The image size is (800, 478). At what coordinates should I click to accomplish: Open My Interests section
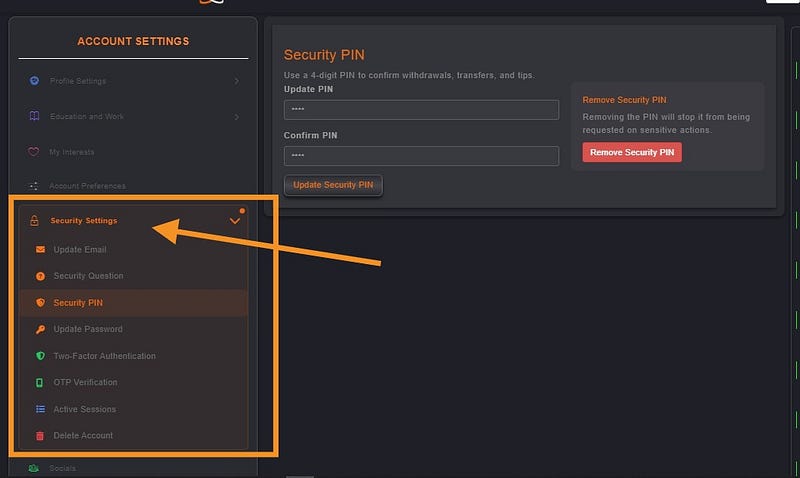[72, 152]
